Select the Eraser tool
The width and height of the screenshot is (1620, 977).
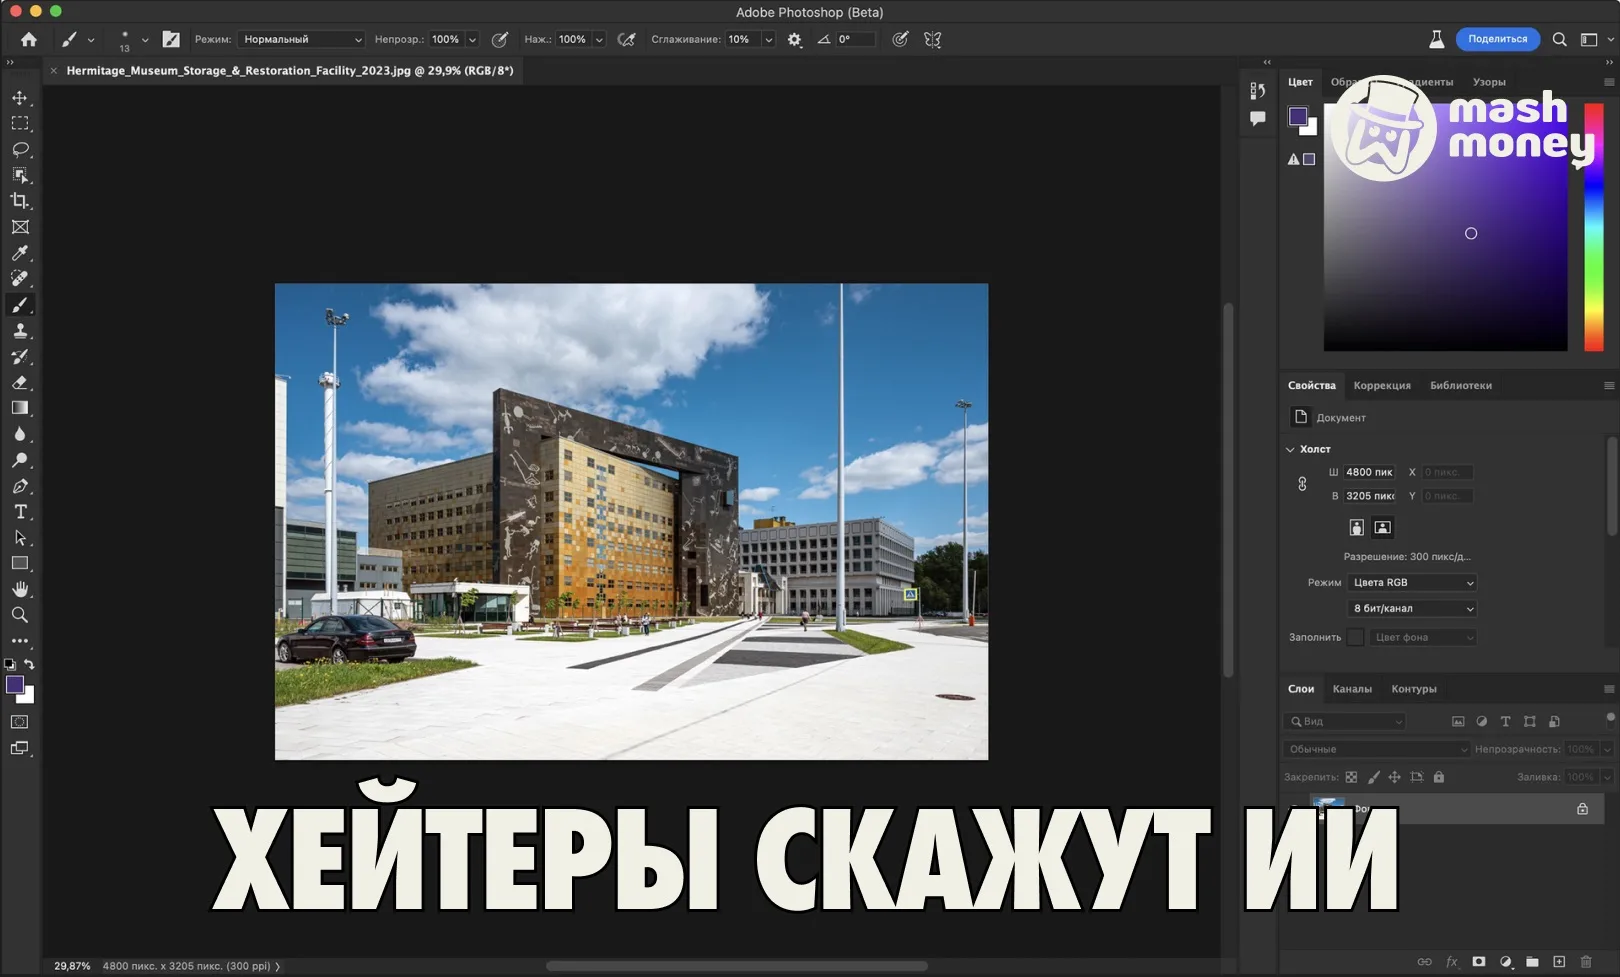tap(20, 382)
